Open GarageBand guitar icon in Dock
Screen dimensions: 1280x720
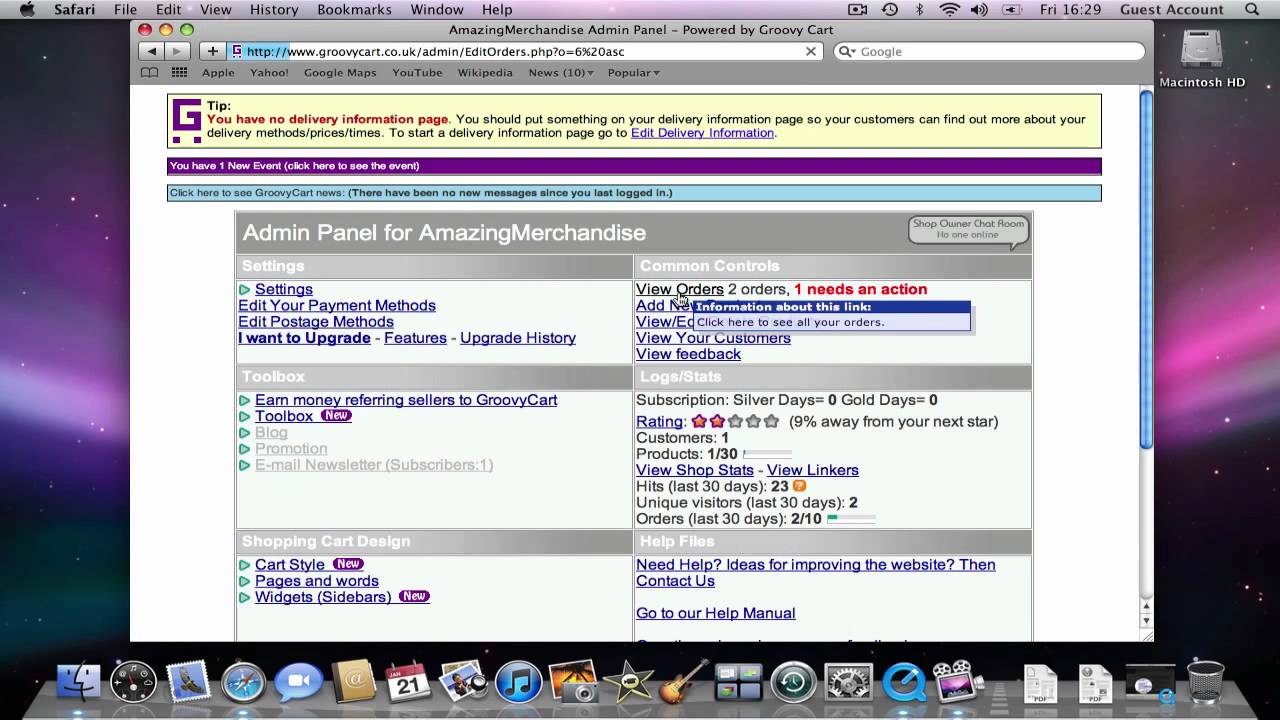(683, 682)
